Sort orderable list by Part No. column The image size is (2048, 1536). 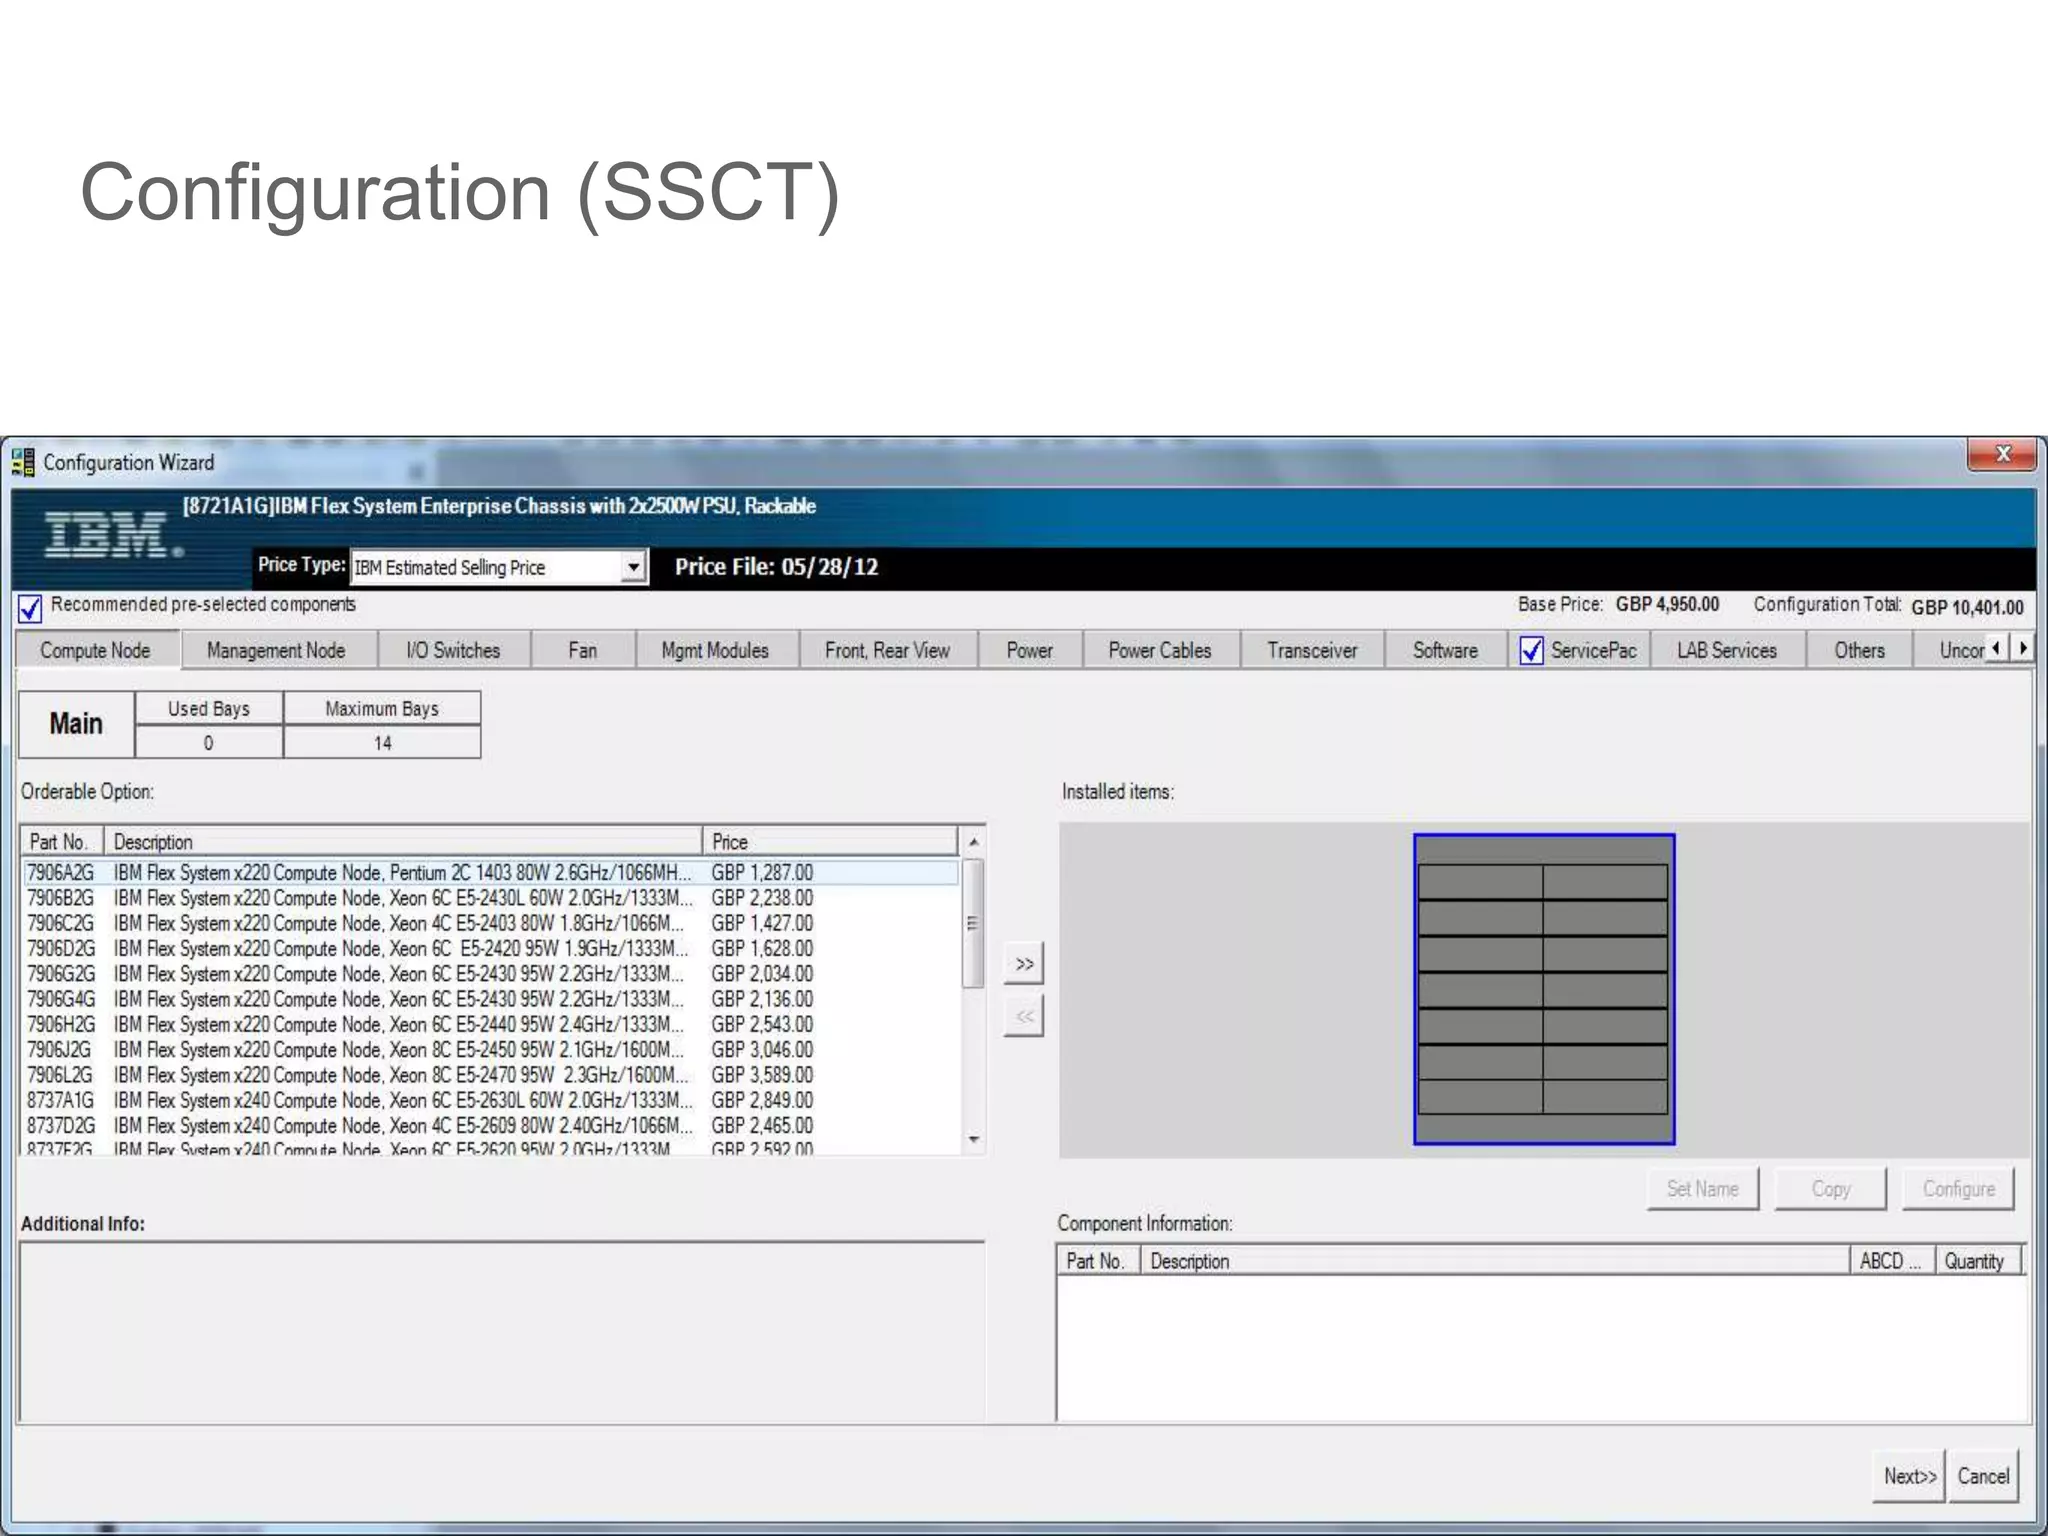[x=62, y=842]
